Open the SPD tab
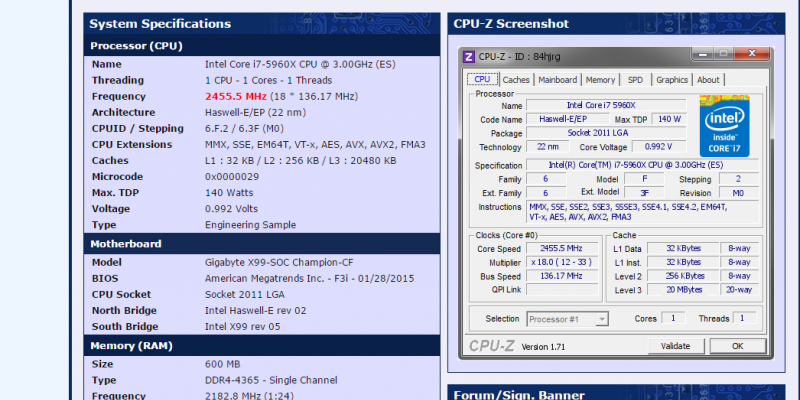Image resolution: width=800 pixels, height=400 pixels. (x=636, y=80)
